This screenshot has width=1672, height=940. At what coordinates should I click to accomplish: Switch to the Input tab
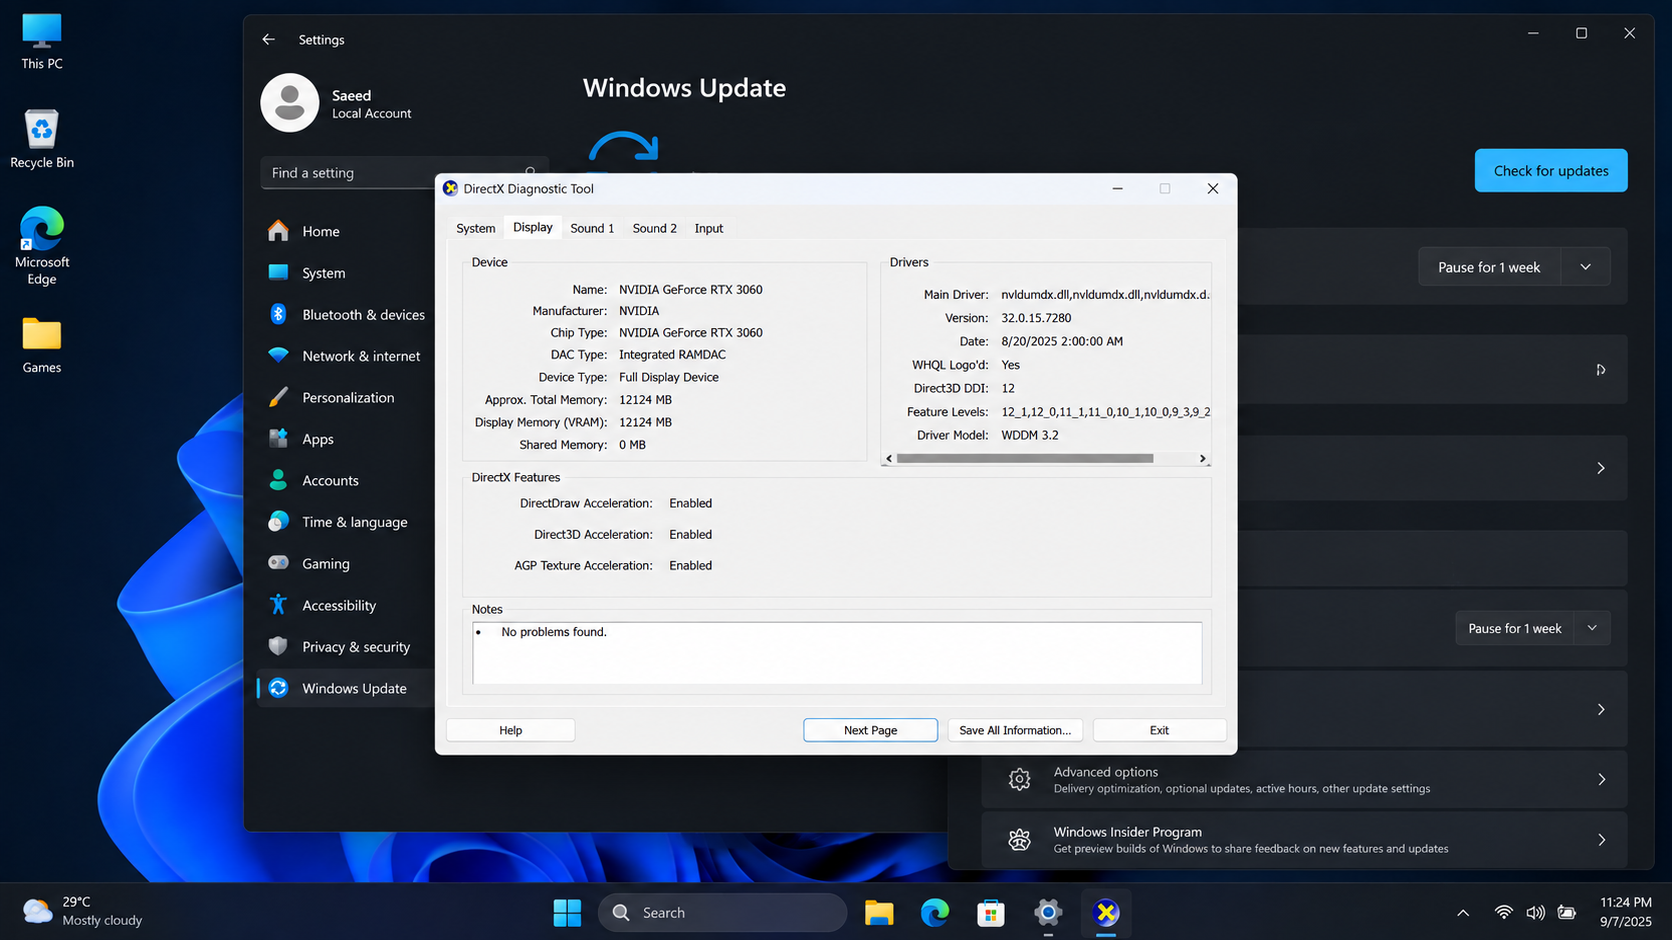(x=708, y=228)
